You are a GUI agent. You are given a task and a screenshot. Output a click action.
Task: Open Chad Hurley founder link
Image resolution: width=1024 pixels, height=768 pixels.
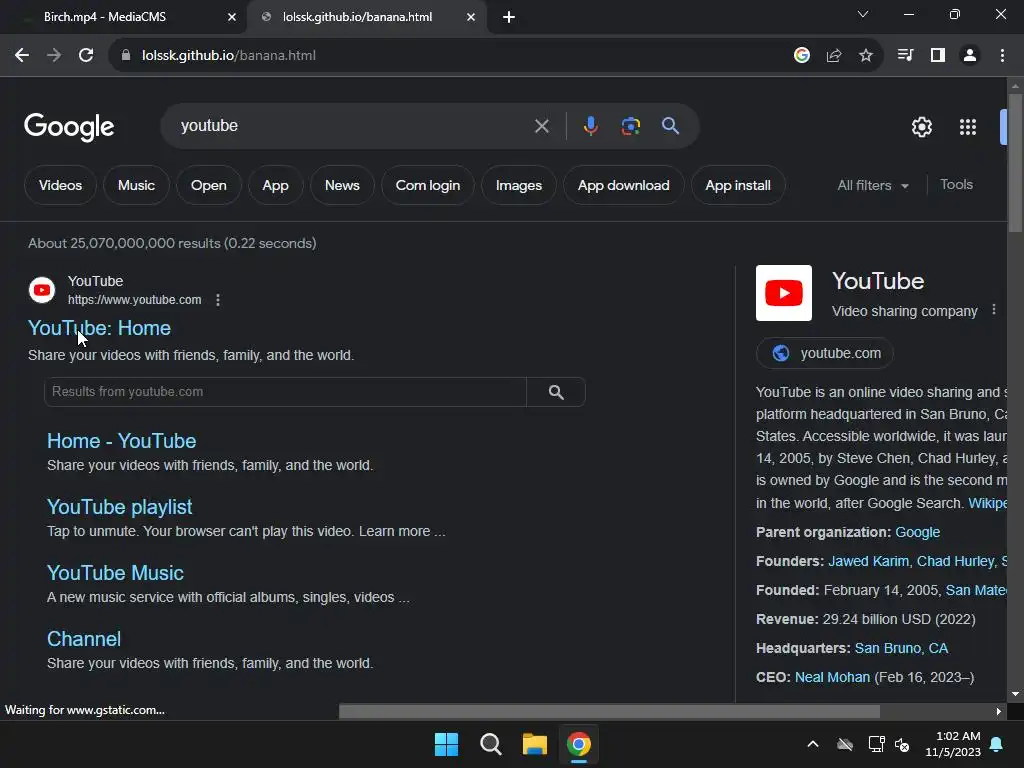pyautogui.click(x=955, y=561)
